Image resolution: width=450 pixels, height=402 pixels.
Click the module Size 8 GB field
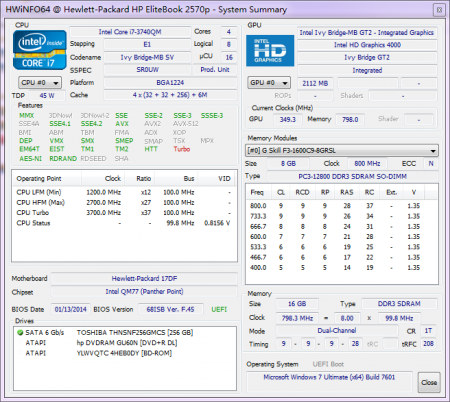[288, 164]
